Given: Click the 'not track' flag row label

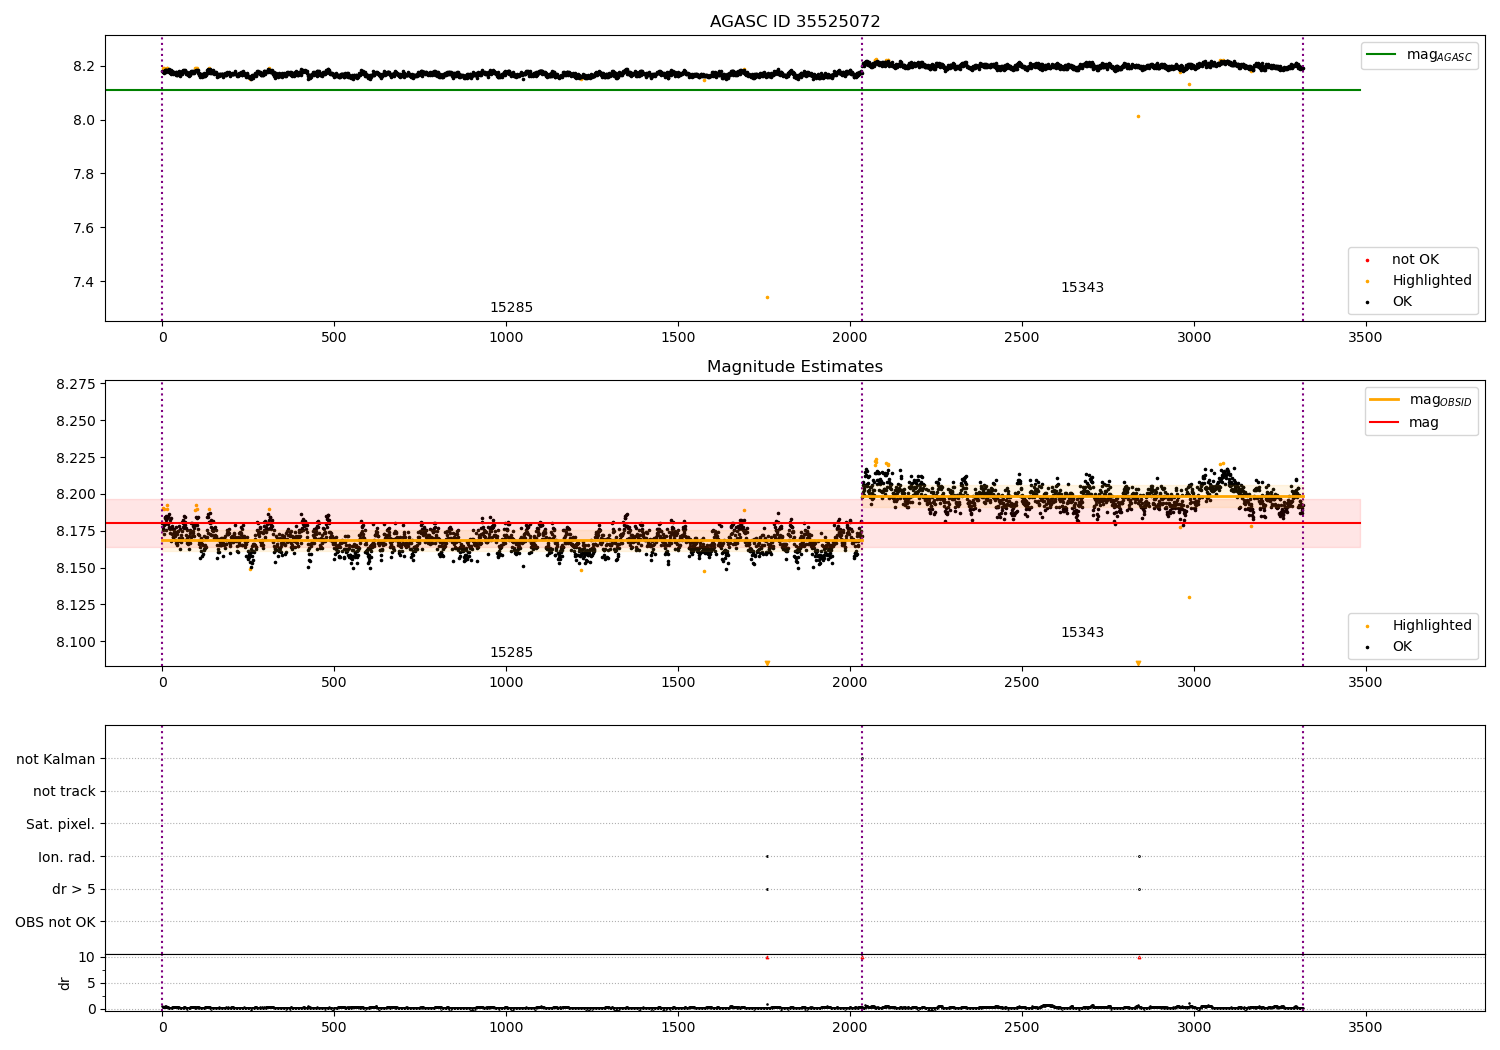Looking at the screenshot, I should click(x=64, y=792).
